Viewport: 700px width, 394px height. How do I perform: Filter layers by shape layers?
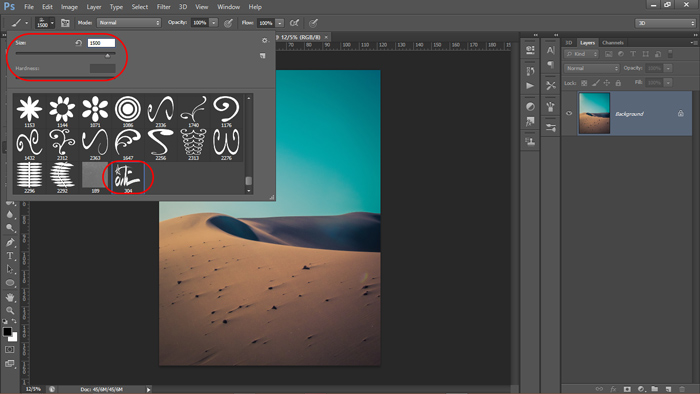point(646,54)
